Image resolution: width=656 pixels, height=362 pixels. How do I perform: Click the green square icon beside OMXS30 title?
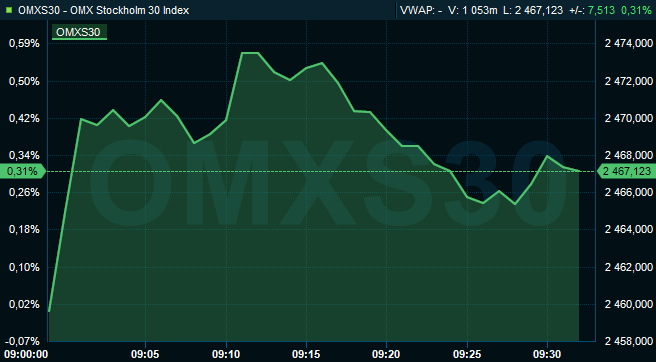tap(9, 10)
